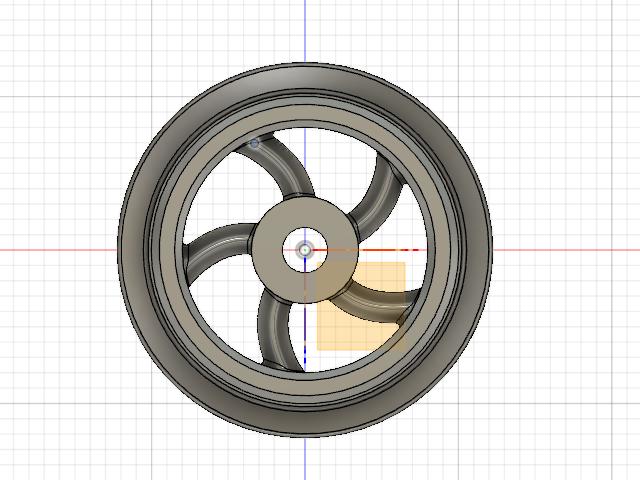The width and height of the screenshot is (640, 480).
Task: Select the origin point at the wheel center
Action: click(x=304, y=250)
